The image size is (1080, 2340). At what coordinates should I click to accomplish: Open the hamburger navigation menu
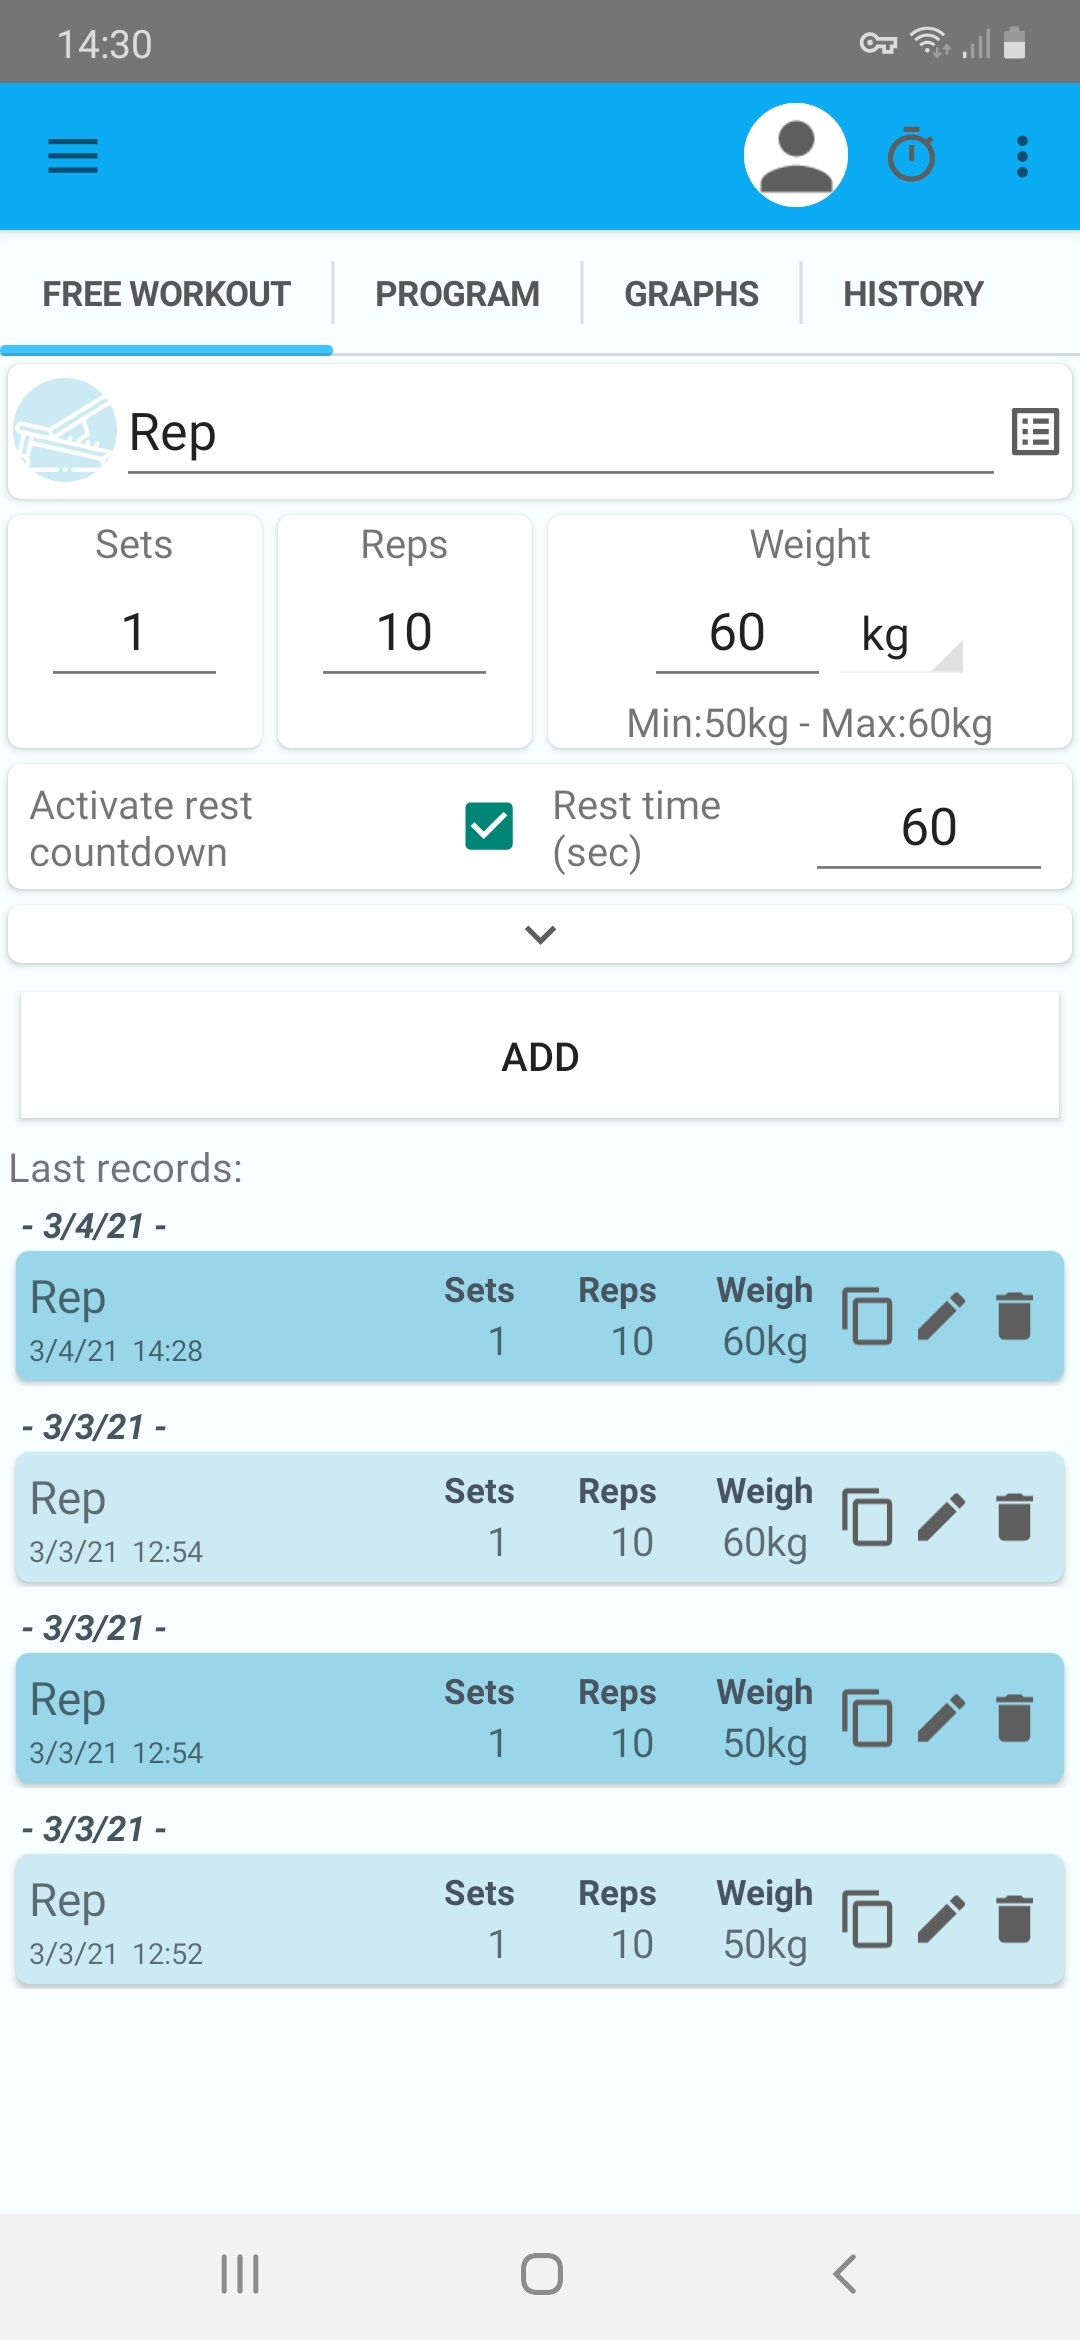click(73, 156)
